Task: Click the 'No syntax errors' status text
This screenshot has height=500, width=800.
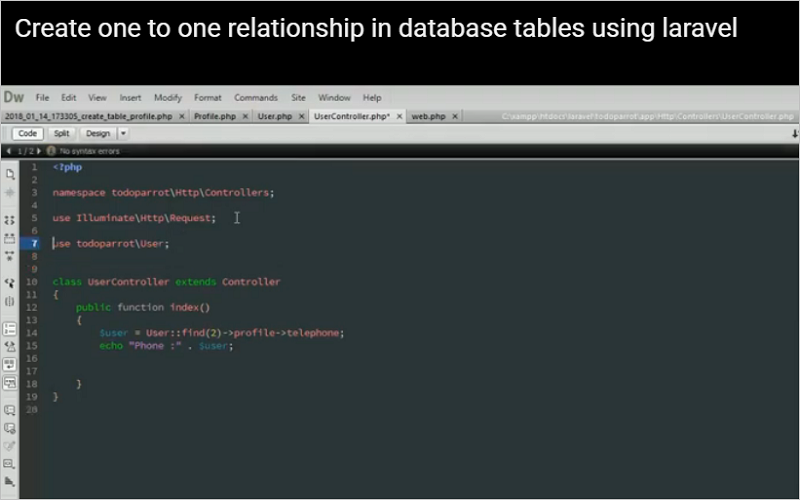Action: tap(89, 151)
